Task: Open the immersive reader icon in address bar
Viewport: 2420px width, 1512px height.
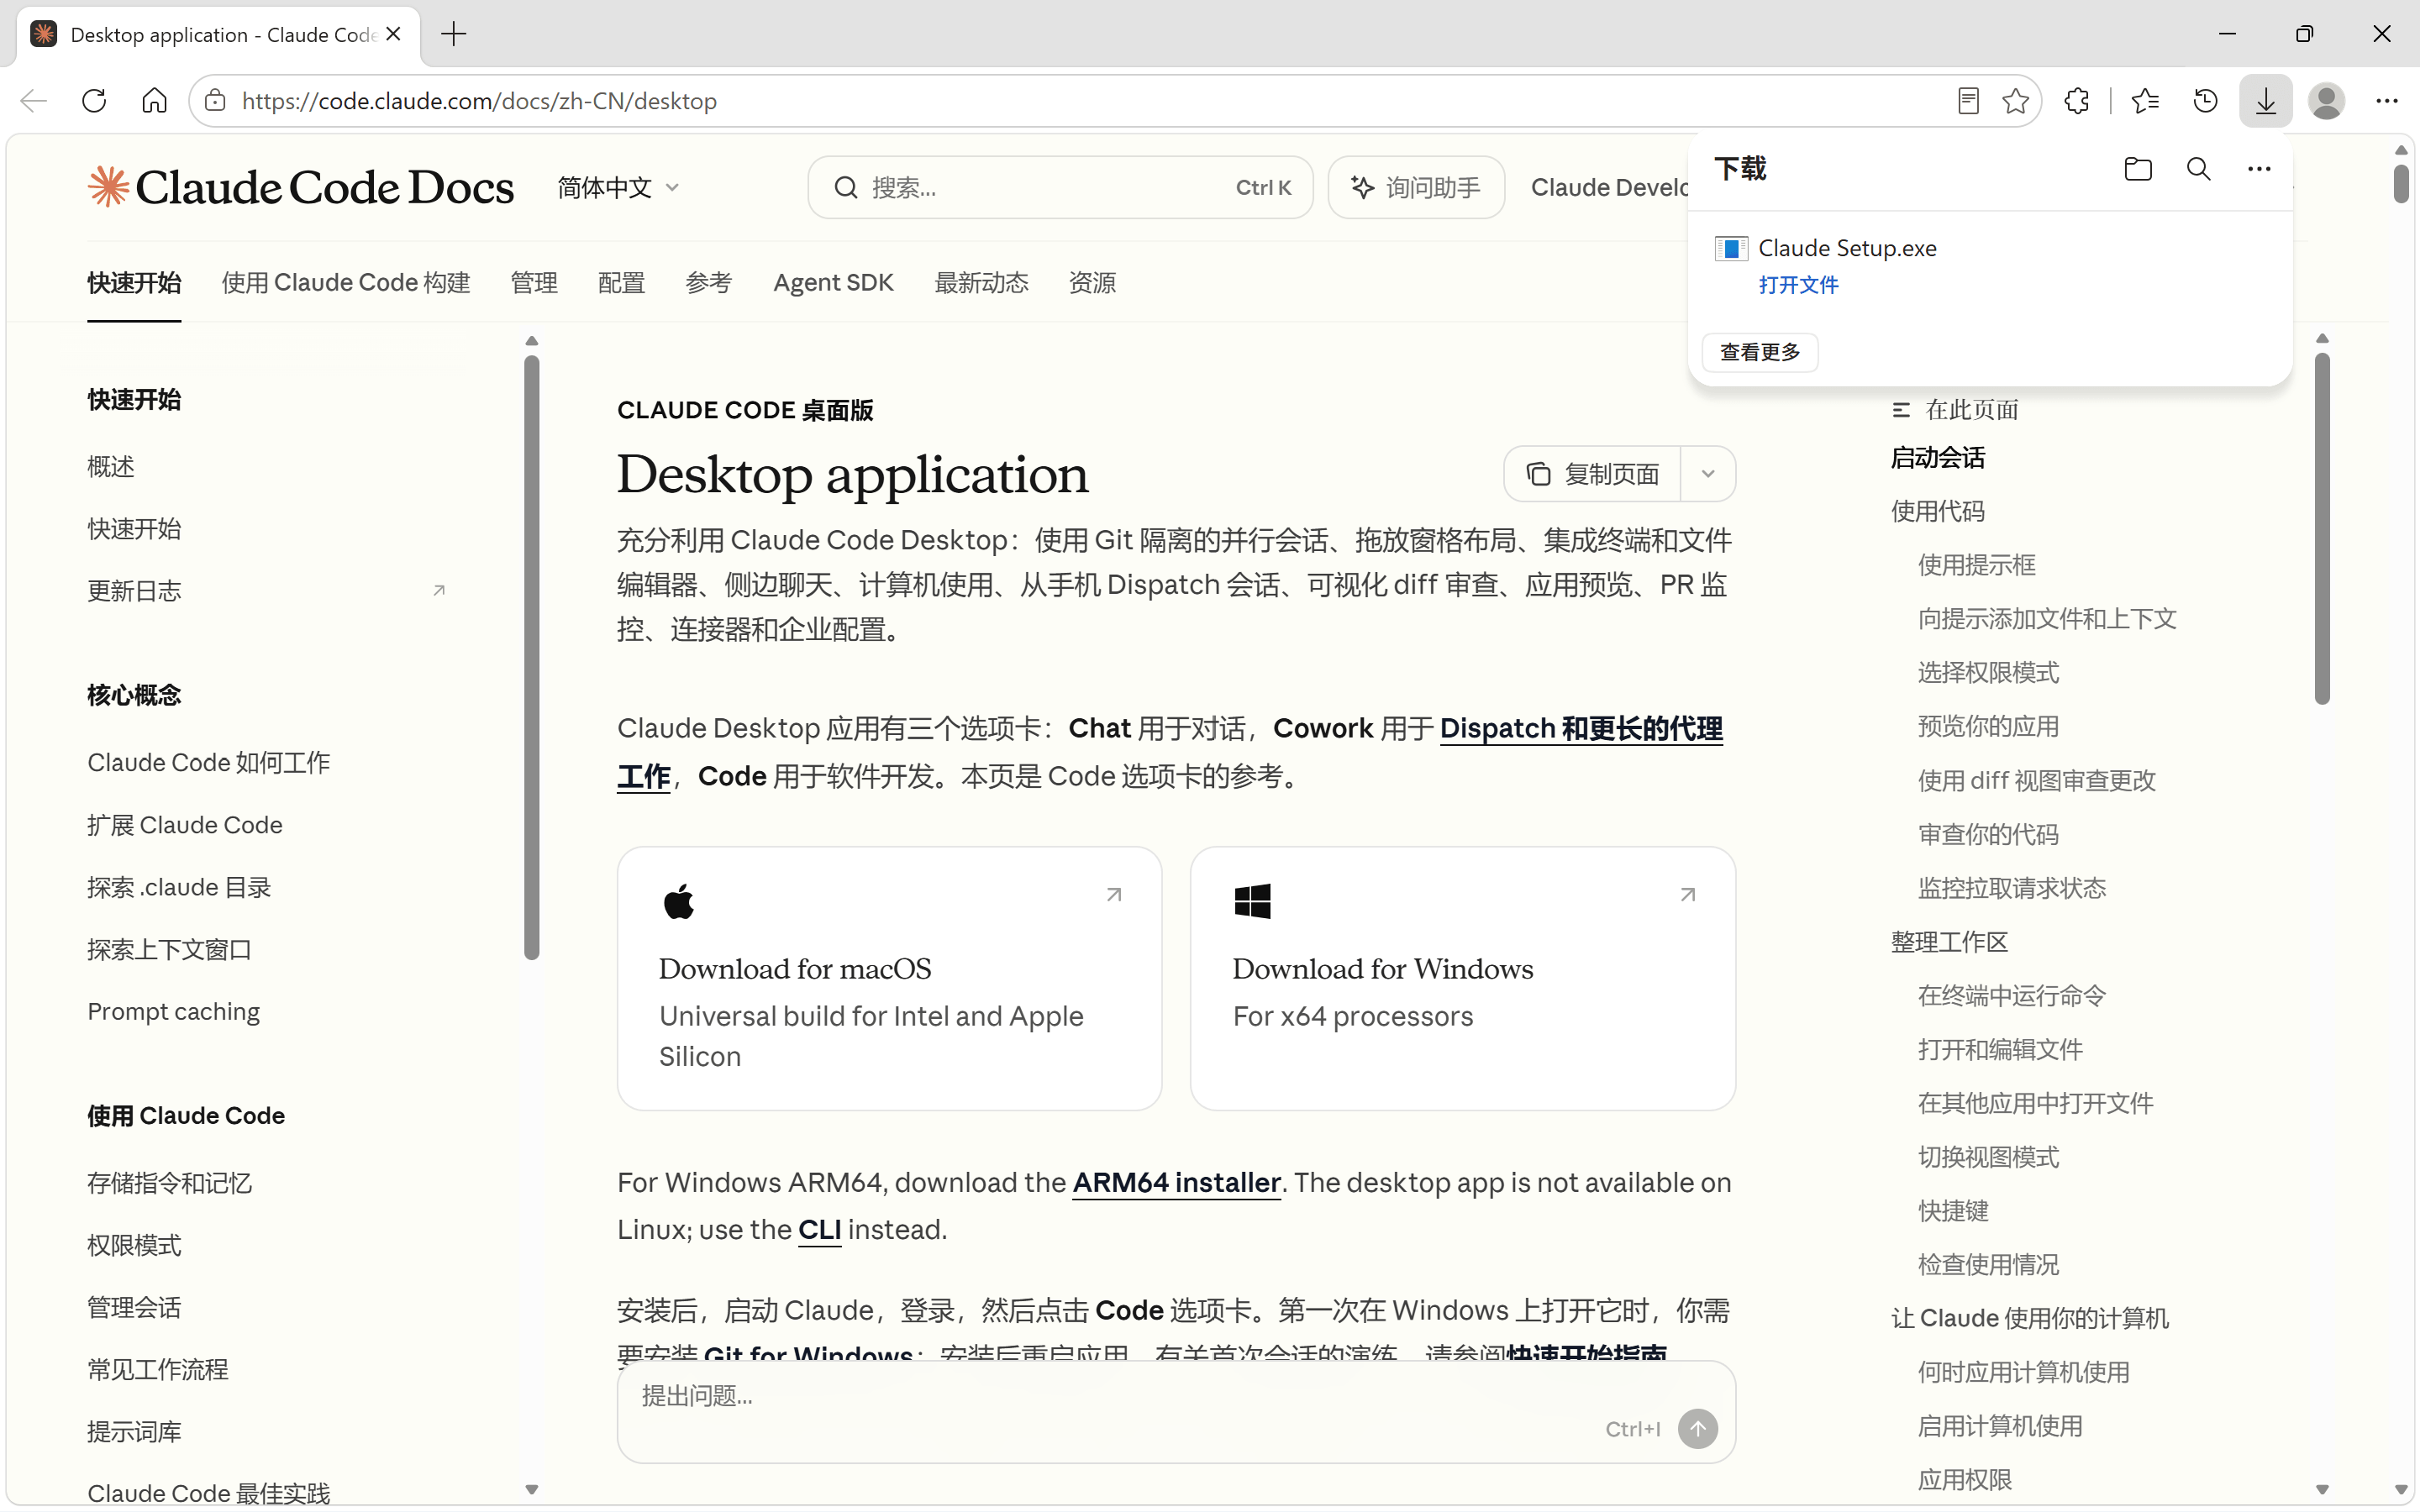Action: (1968, 101)
